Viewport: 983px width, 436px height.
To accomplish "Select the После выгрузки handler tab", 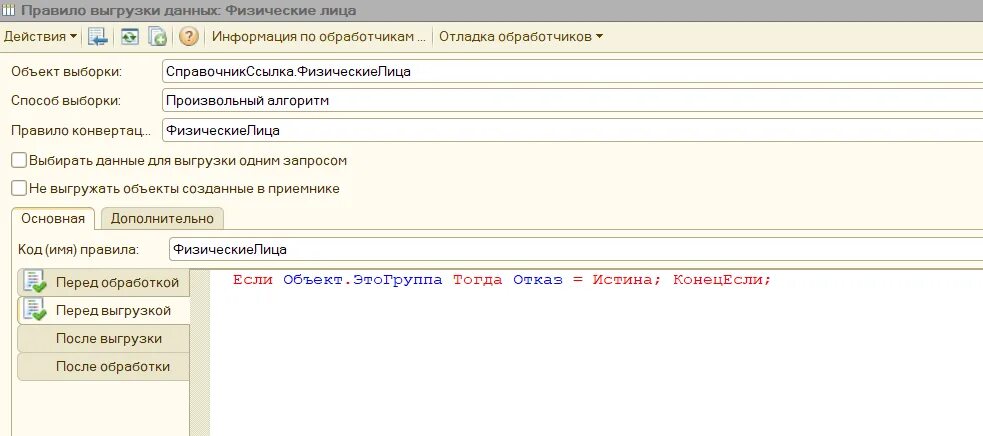I will point(103,339).
